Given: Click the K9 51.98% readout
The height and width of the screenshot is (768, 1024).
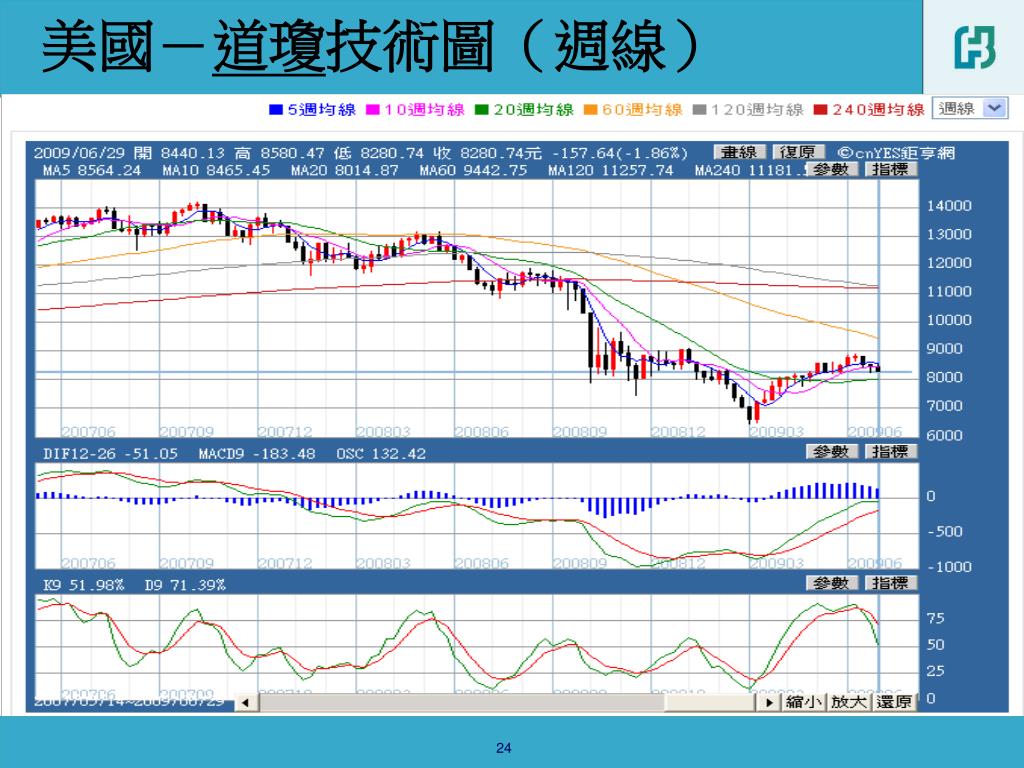Looking at the screenshot, I should pyautogui.click(x=84, y=584).
